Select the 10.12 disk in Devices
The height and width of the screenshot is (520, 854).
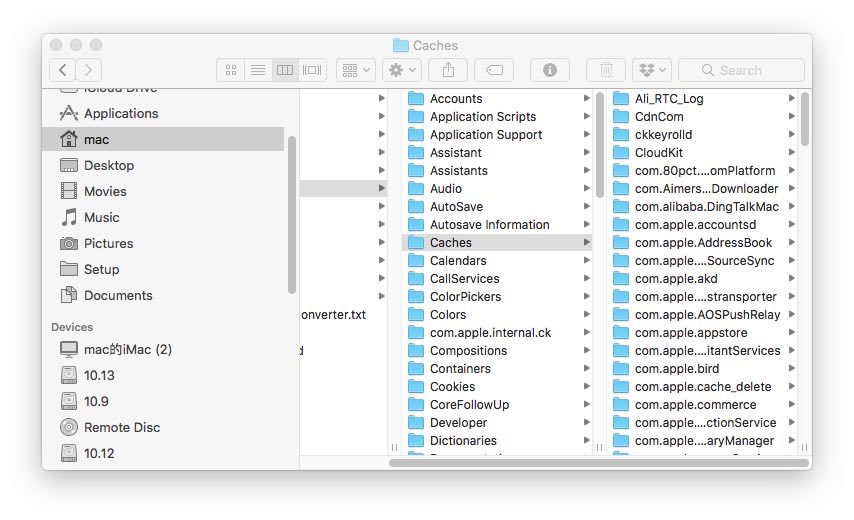click(x=163, y=453)
